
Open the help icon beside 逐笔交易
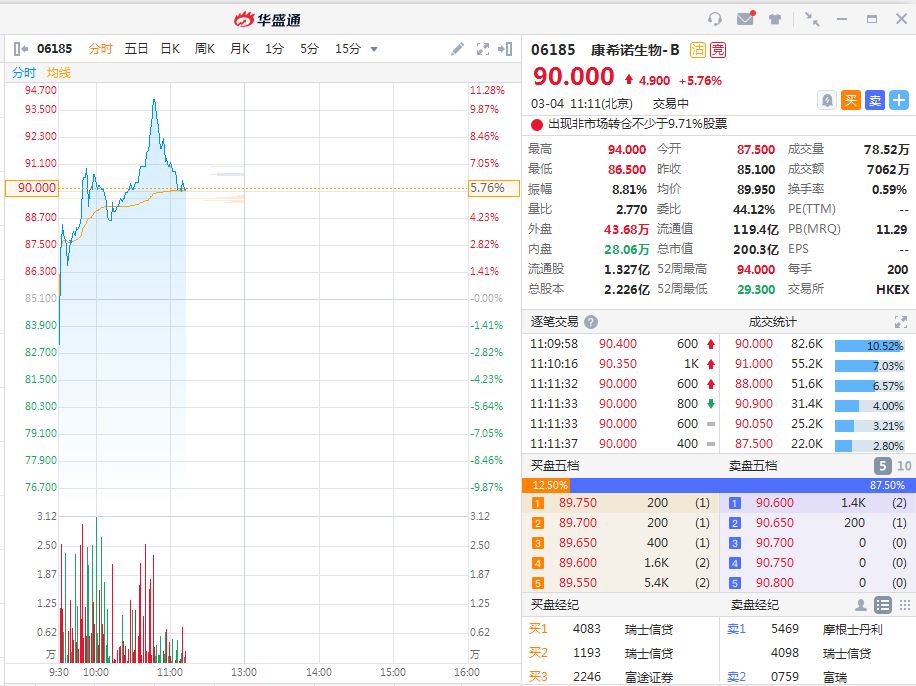tap(591, 322)
